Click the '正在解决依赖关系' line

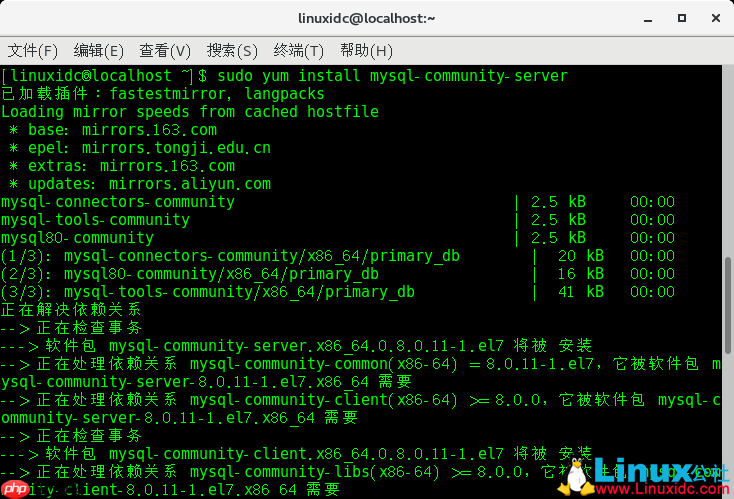tap(71, 310)
